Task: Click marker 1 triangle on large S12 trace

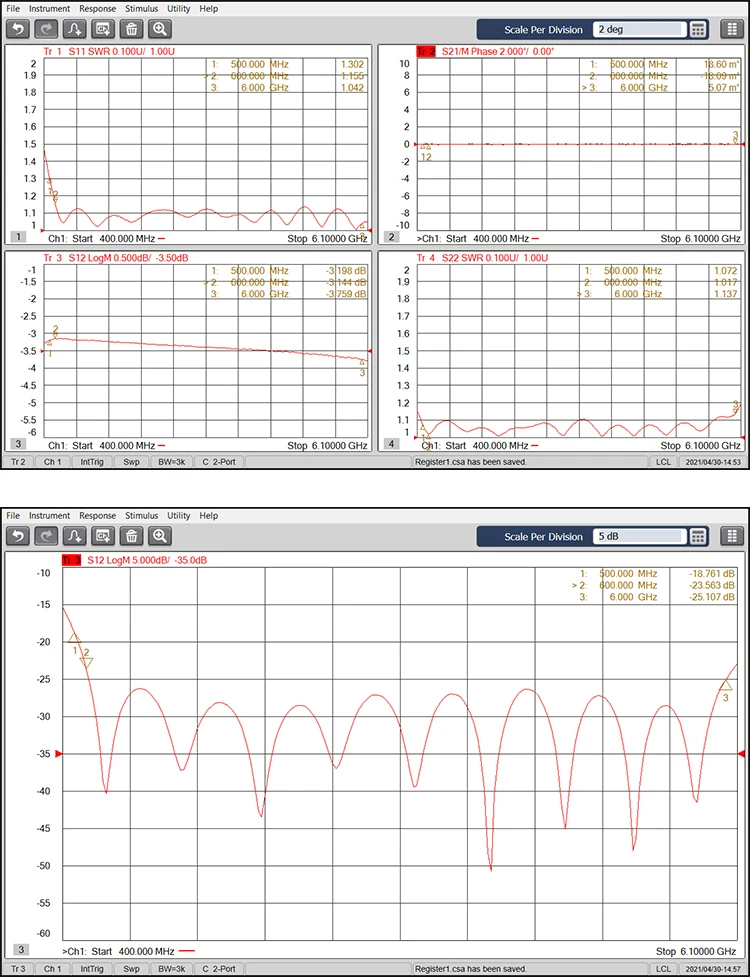Action: [74, 638]
